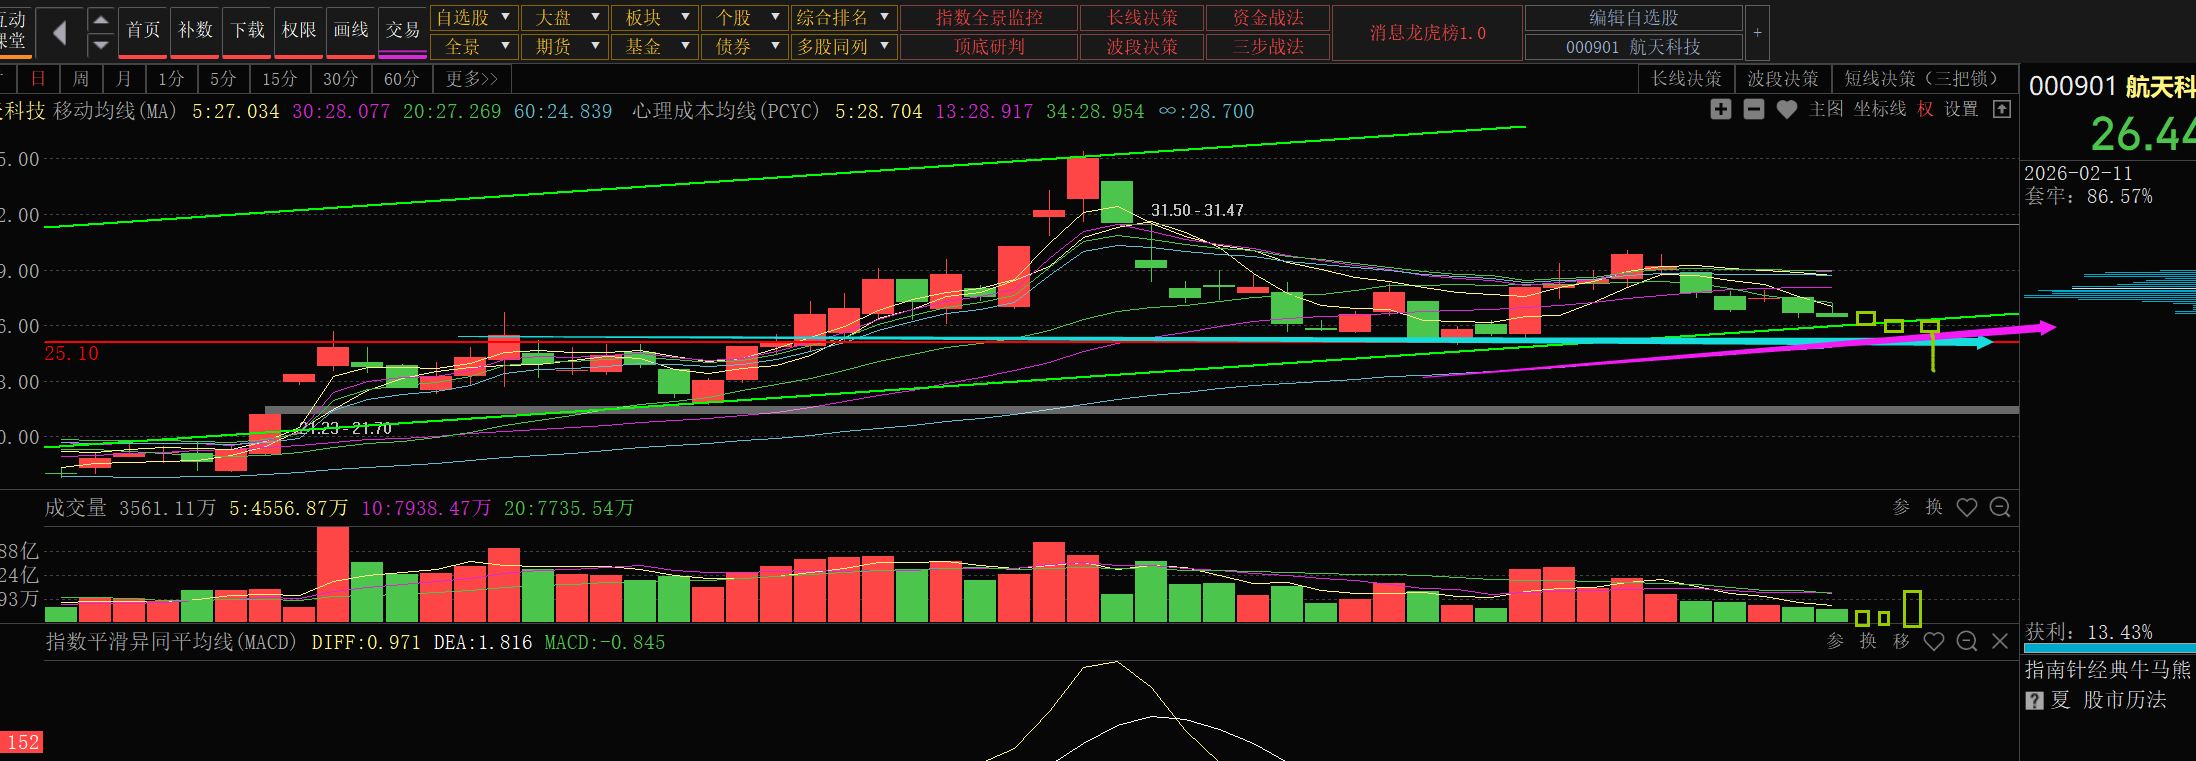Close the MACD indicator panel

click(2000, 642)
